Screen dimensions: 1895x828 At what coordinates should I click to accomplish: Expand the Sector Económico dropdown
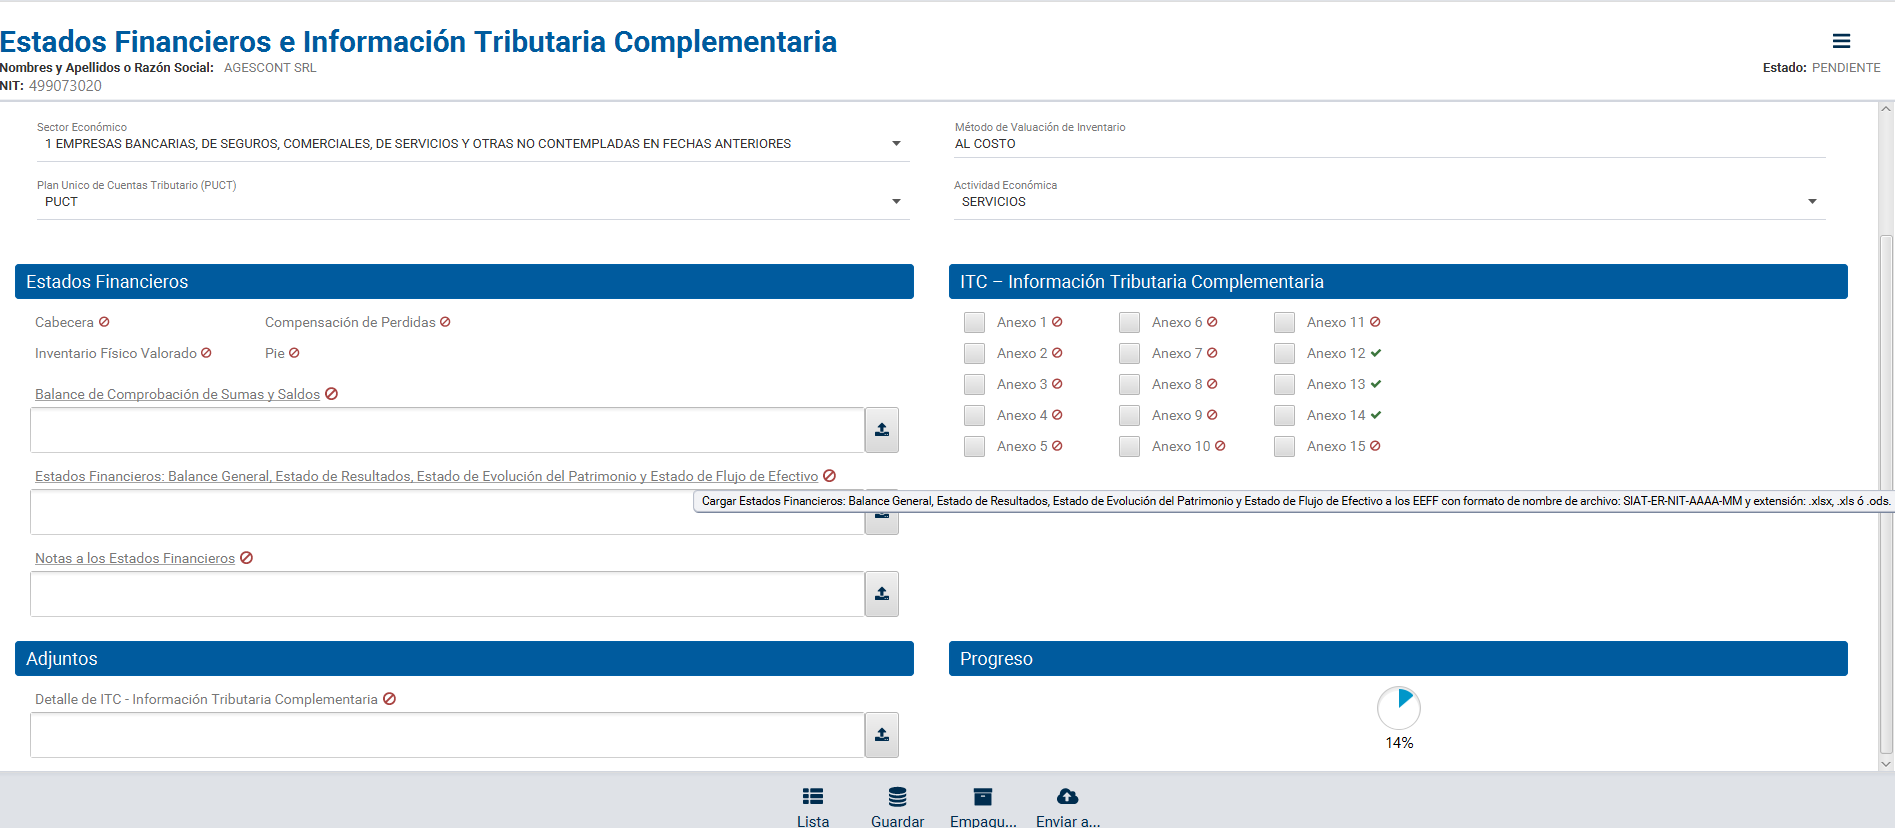tap(896, 144)
